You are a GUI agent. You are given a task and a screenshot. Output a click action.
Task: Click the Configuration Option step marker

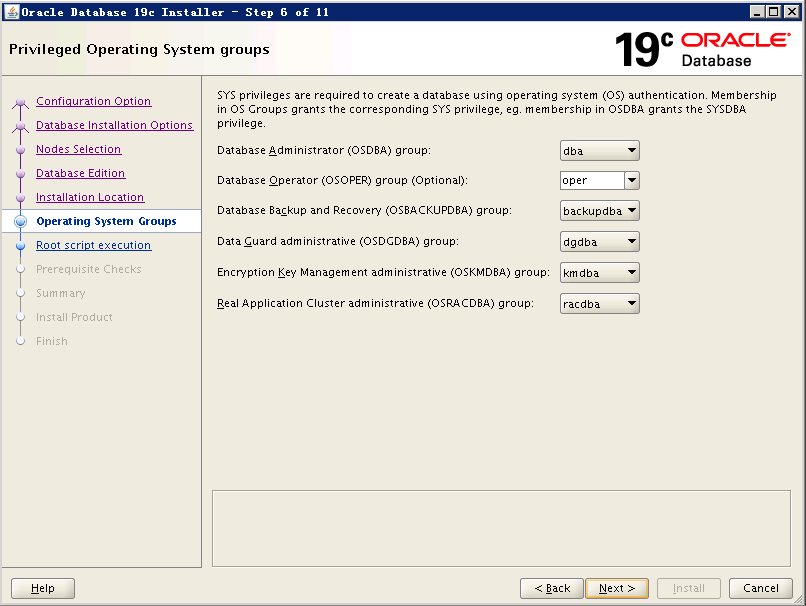21,102
